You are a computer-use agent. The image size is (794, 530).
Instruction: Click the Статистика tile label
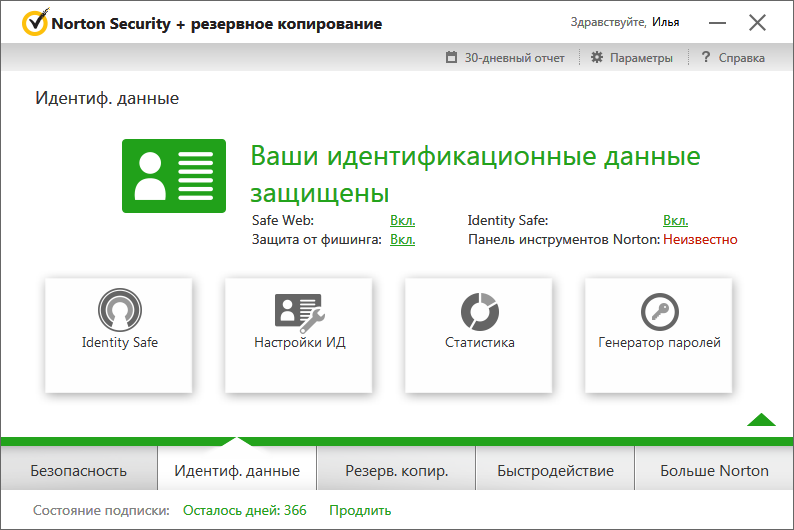coord(480,342)
